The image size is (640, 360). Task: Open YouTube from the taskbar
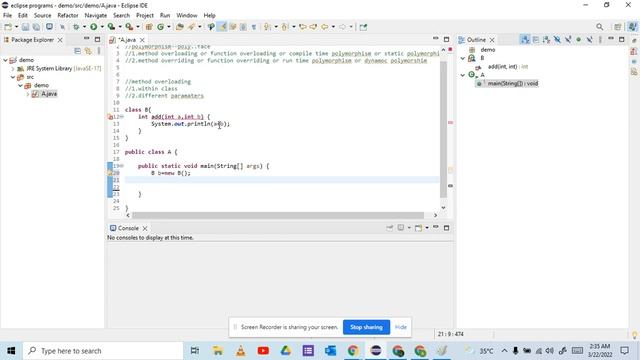(263, 351)
